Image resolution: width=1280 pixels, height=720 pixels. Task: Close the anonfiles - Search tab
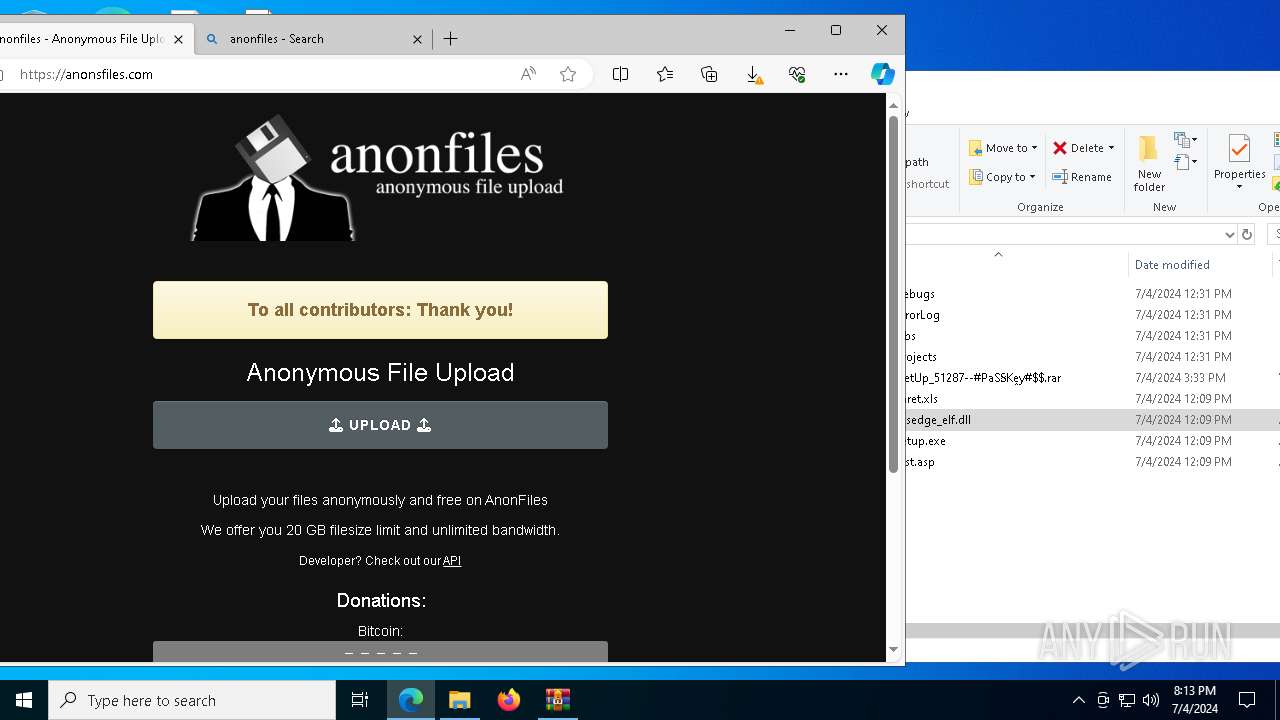pyautogui.click(x=417, y=39)
